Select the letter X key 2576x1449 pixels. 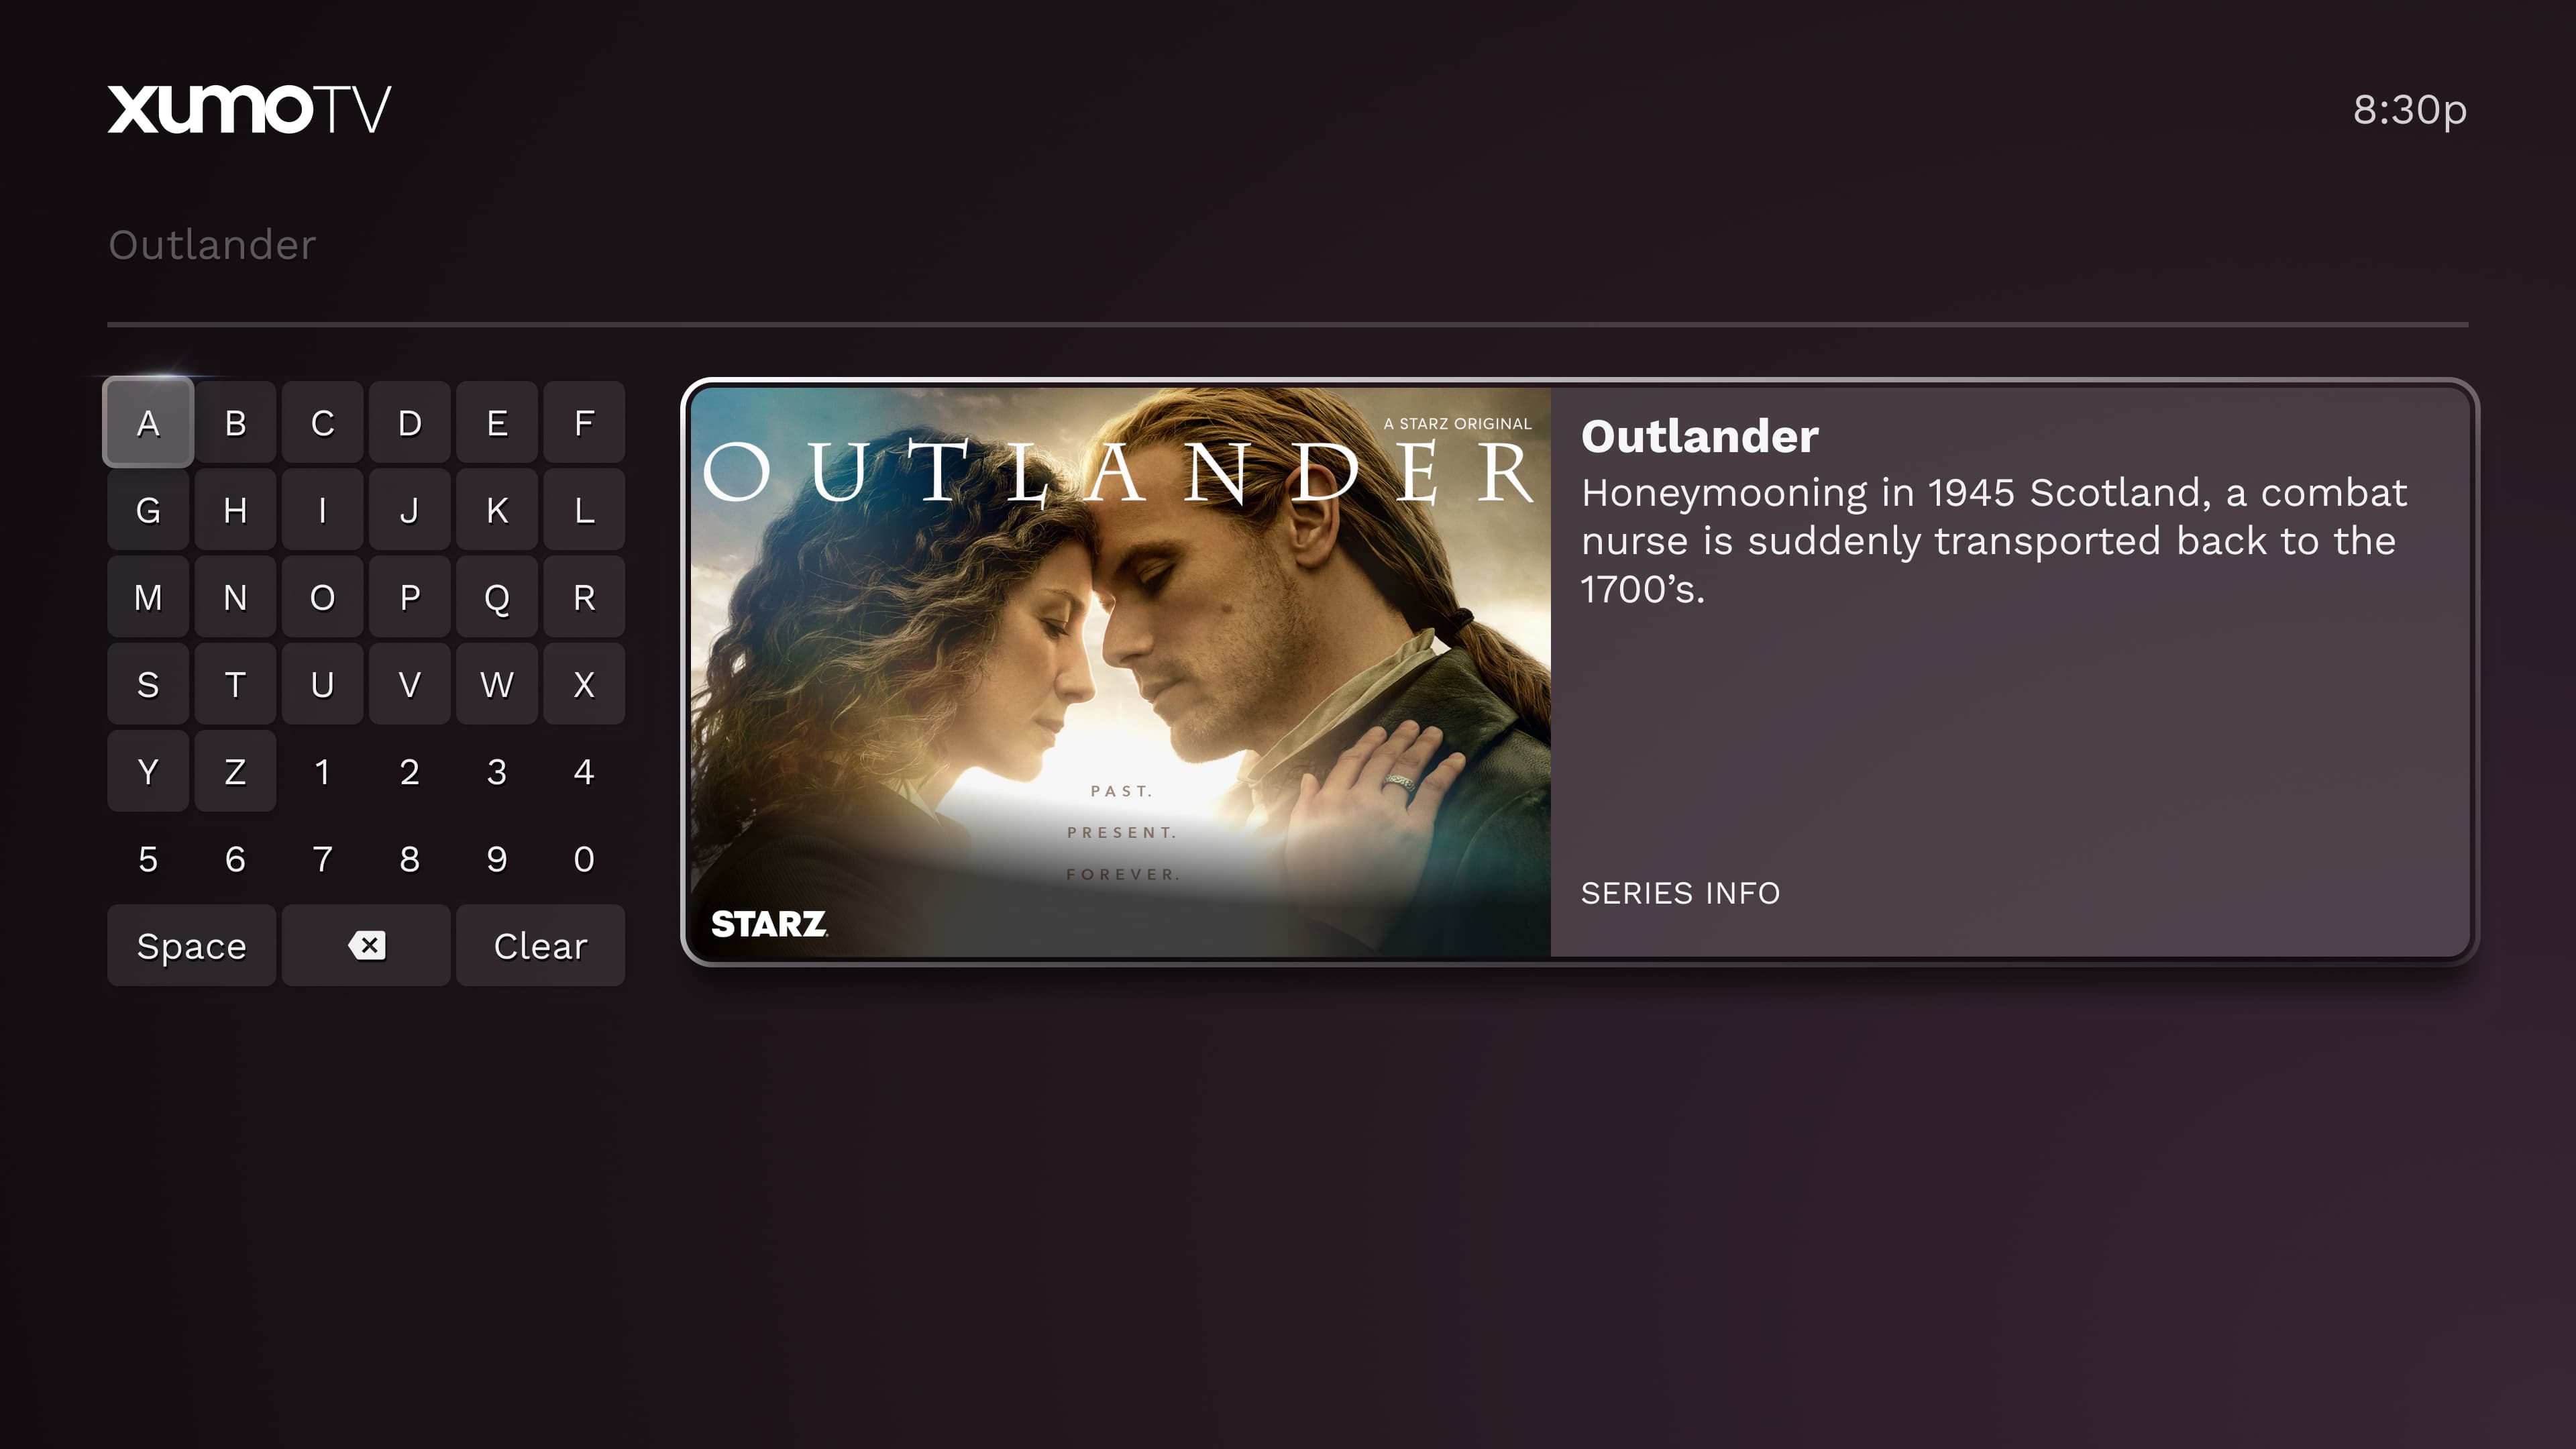[584, 684]
